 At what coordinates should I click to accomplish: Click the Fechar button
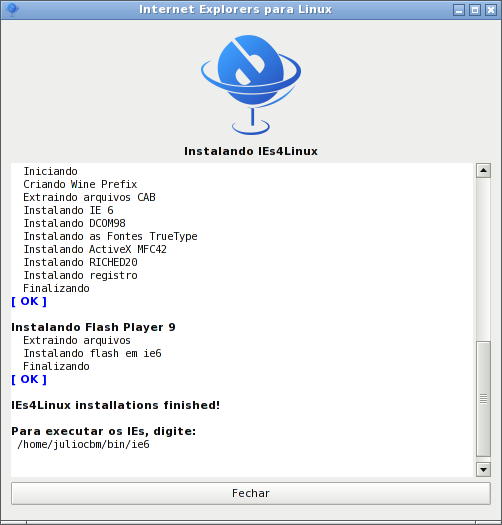250,493
